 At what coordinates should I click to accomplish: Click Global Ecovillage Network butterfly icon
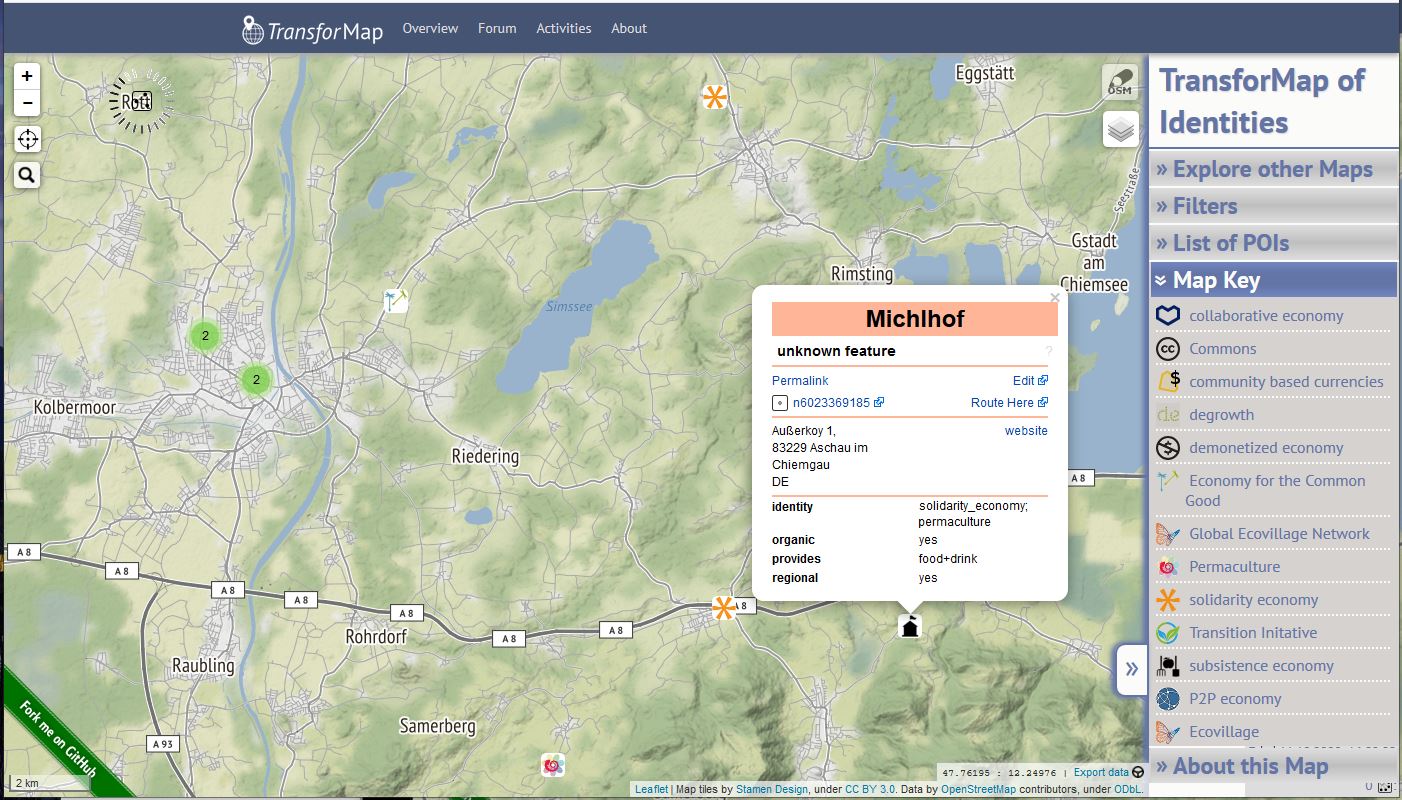[x=1168, y=534]
